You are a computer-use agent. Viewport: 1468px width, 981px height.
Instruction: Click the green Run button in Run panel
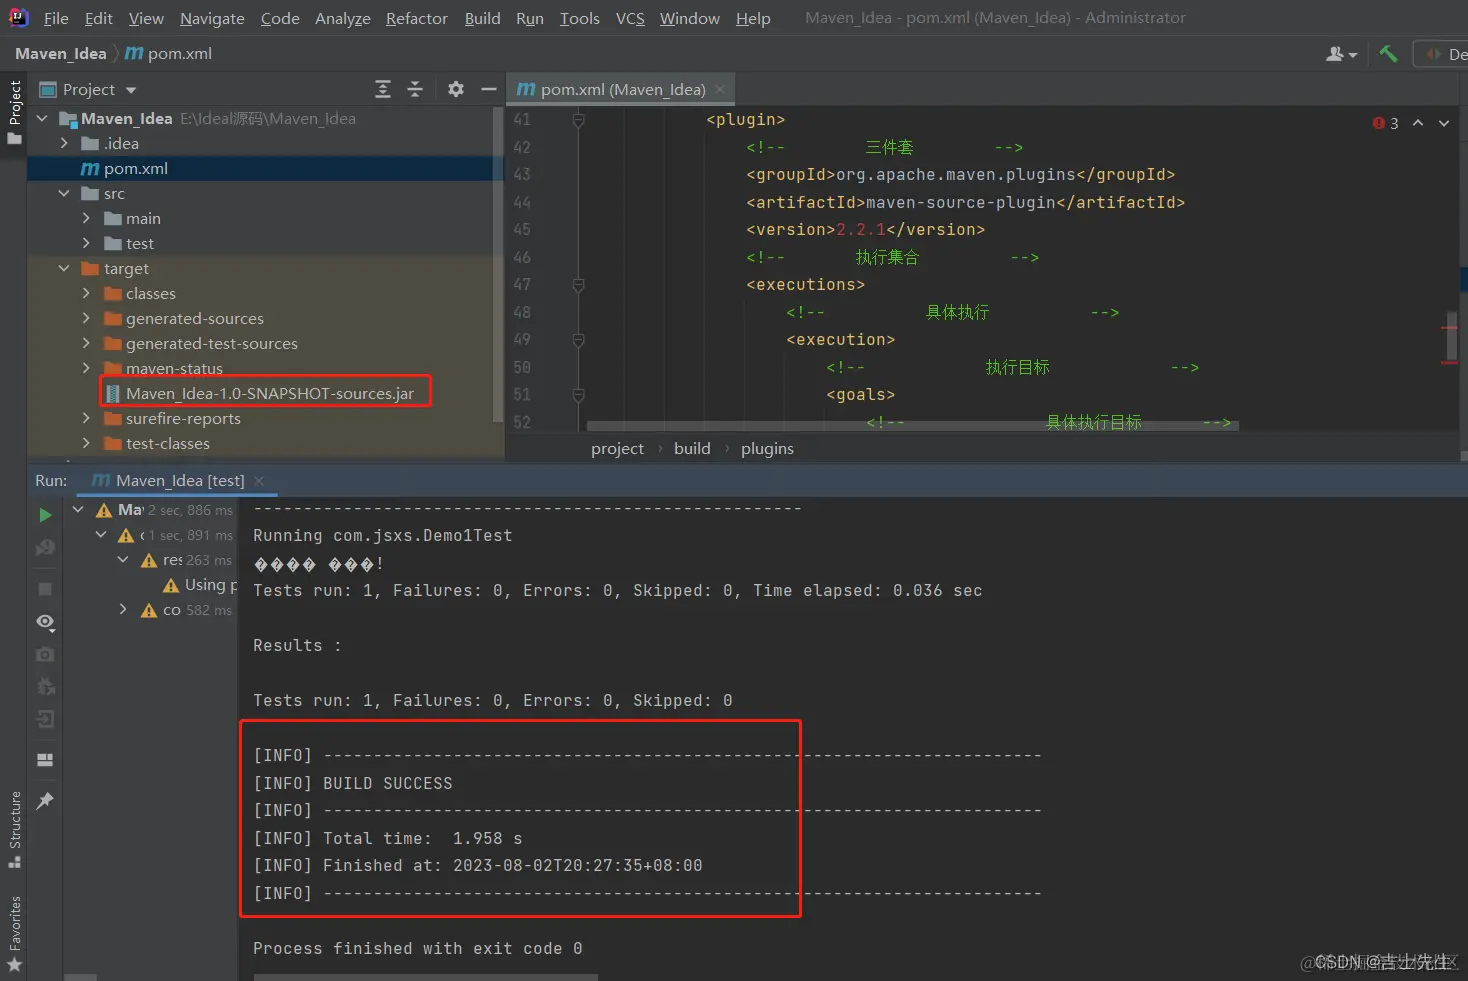(x=45, y=515)
